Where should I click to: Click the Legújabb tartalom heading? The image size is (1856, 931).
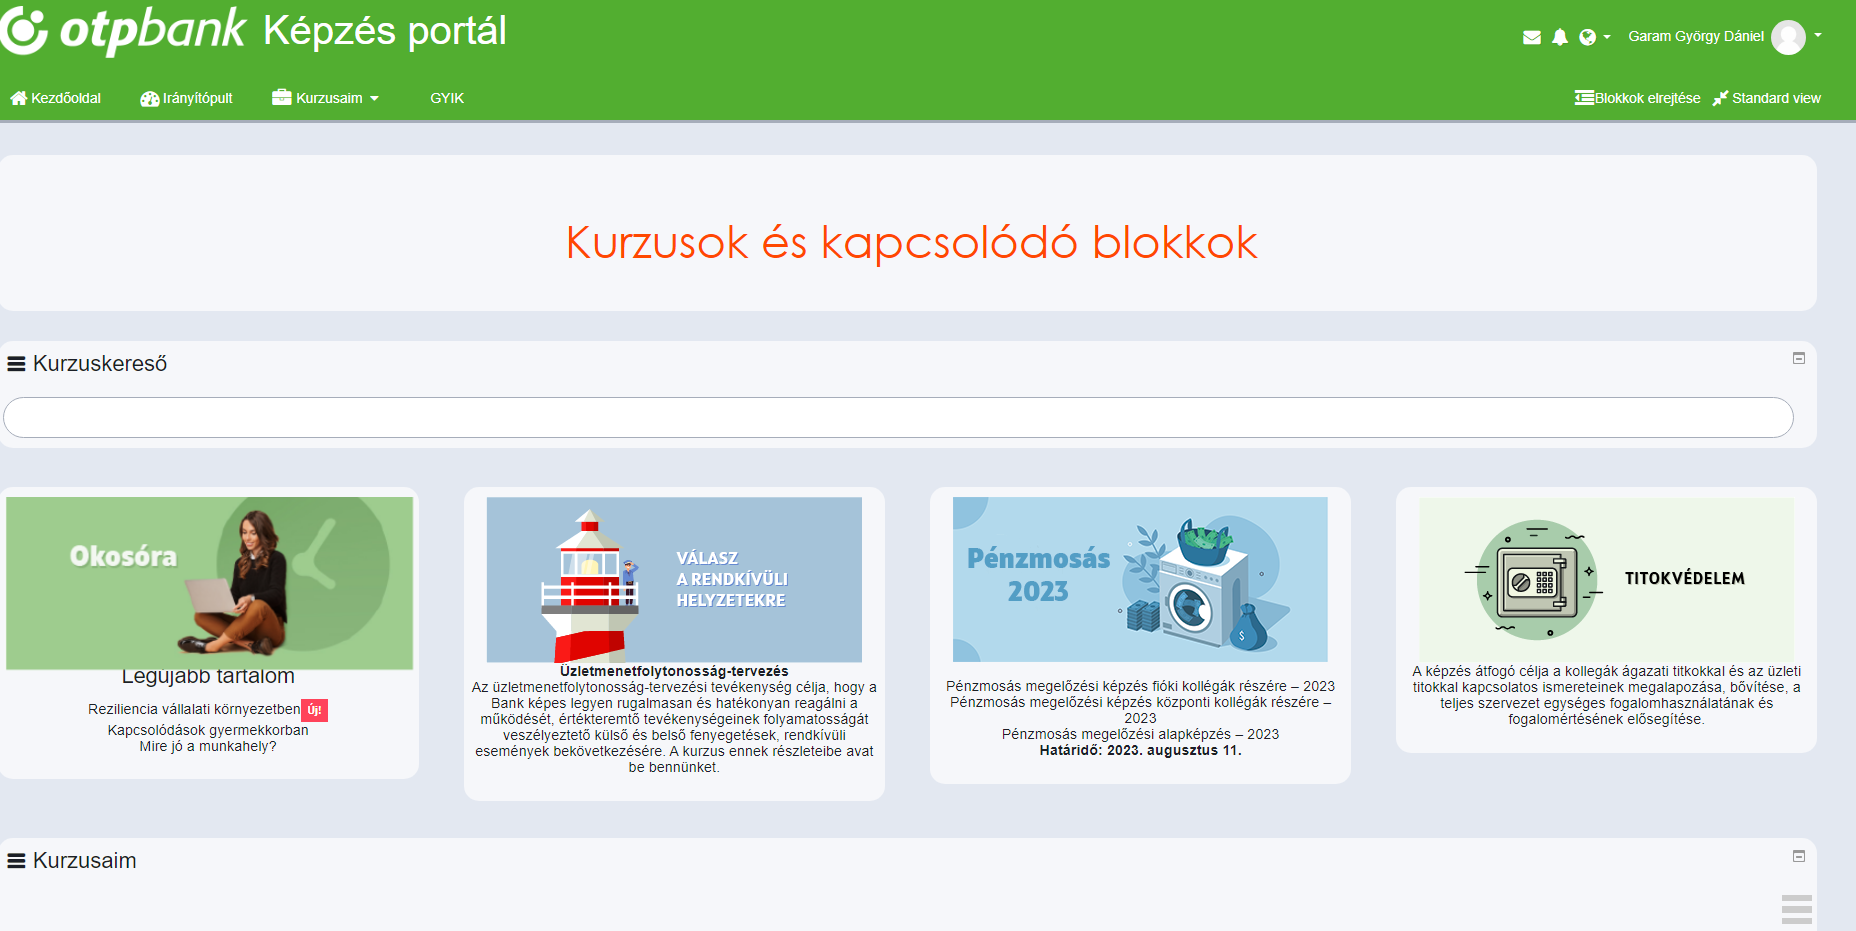pyautogui.click(x=208, y=677)
